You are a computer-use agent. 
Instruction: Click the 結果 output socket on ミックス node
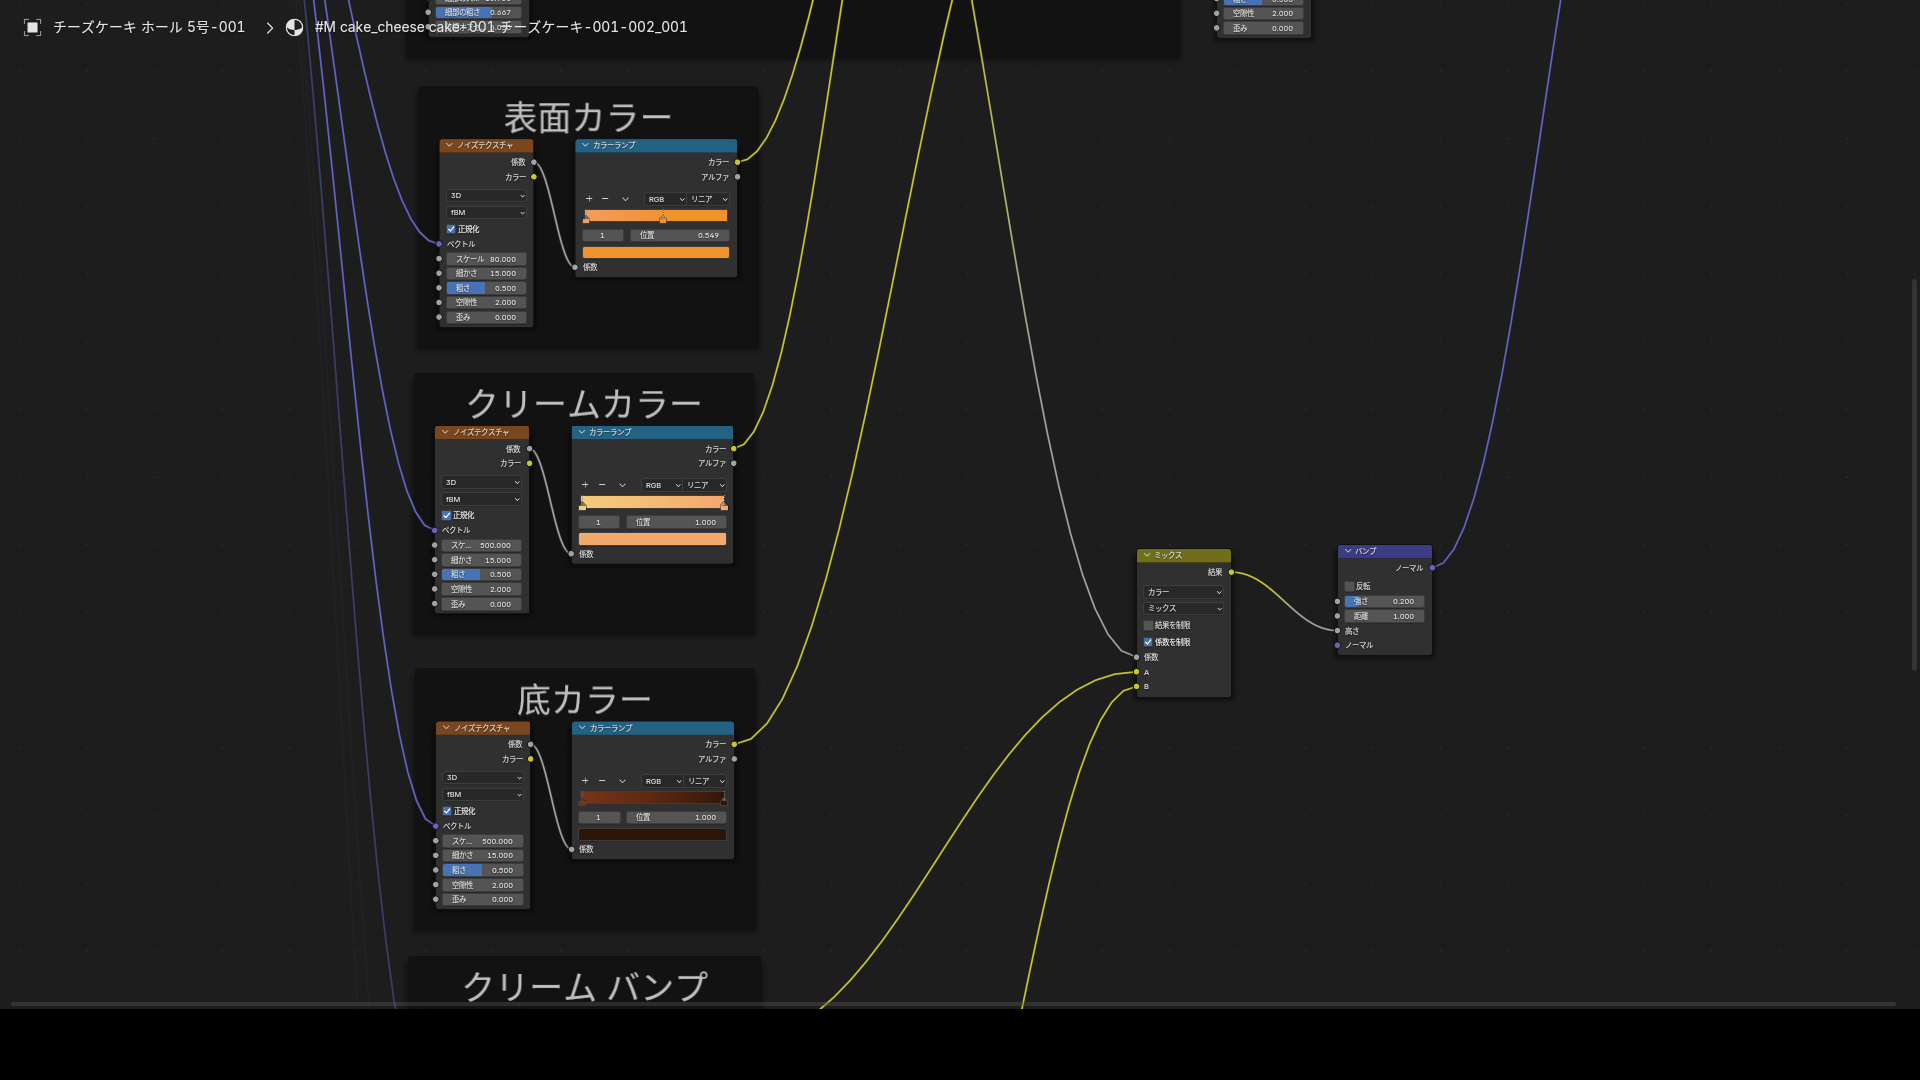pyautogui.click(x=1231, y=572)
